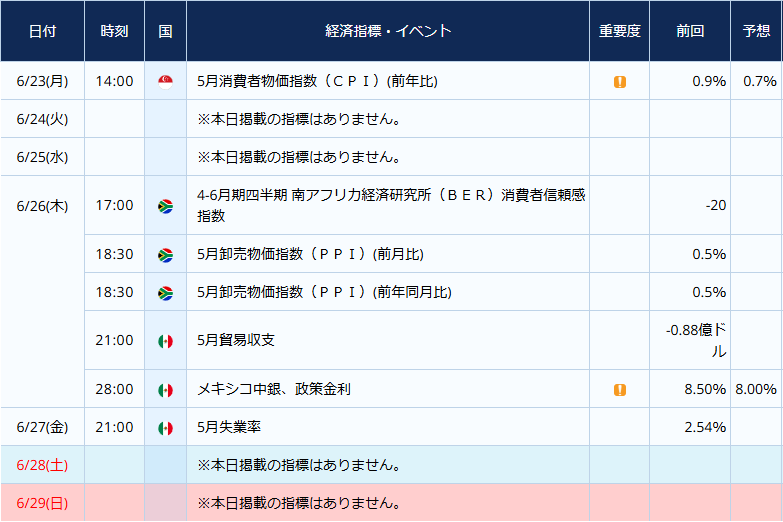
Task: Click the no-indicator notice on the 6/28 row
Action: click(x=299, y=465)
